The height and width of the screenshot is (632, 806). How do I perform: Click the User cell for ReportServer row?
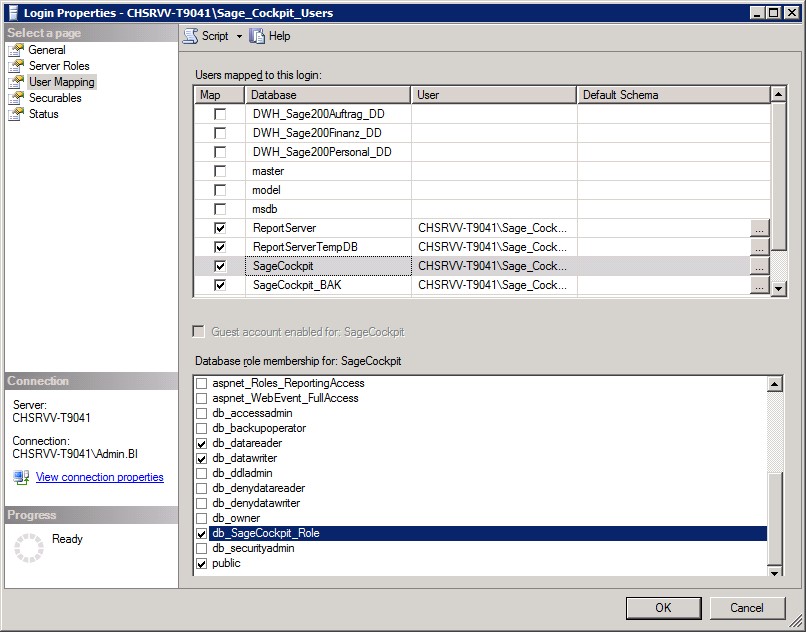coord(494,228)
